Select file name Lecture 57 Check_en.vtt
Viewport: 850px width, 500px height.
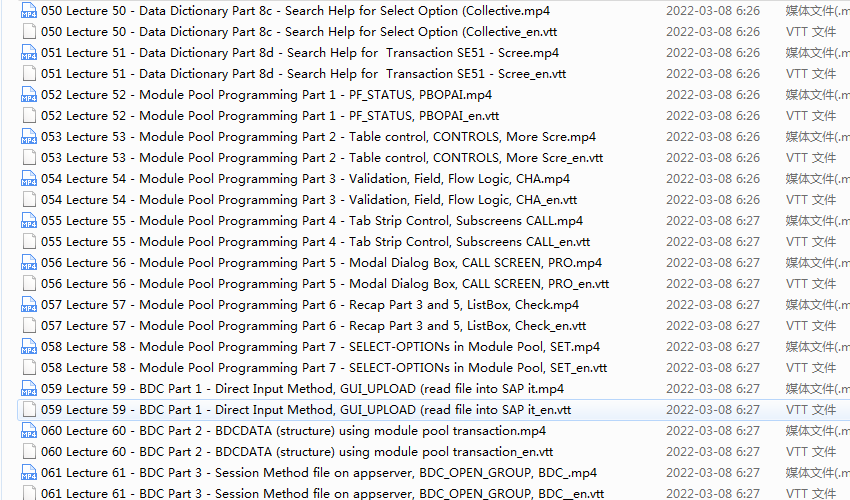click(x=314, y=326)
